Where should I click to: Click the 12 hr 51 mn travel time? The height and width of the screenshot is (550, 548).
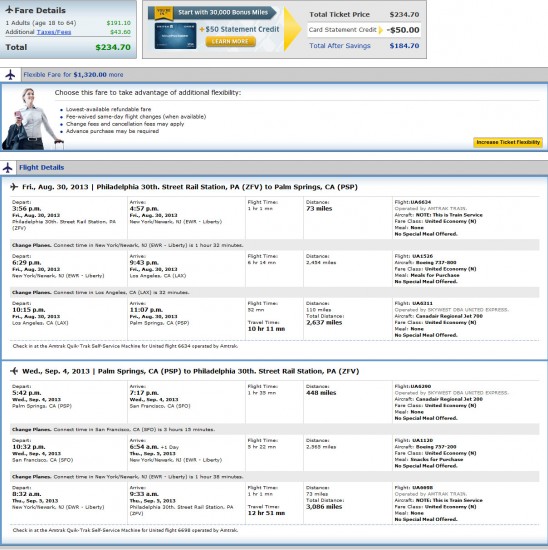pos(266,513)
